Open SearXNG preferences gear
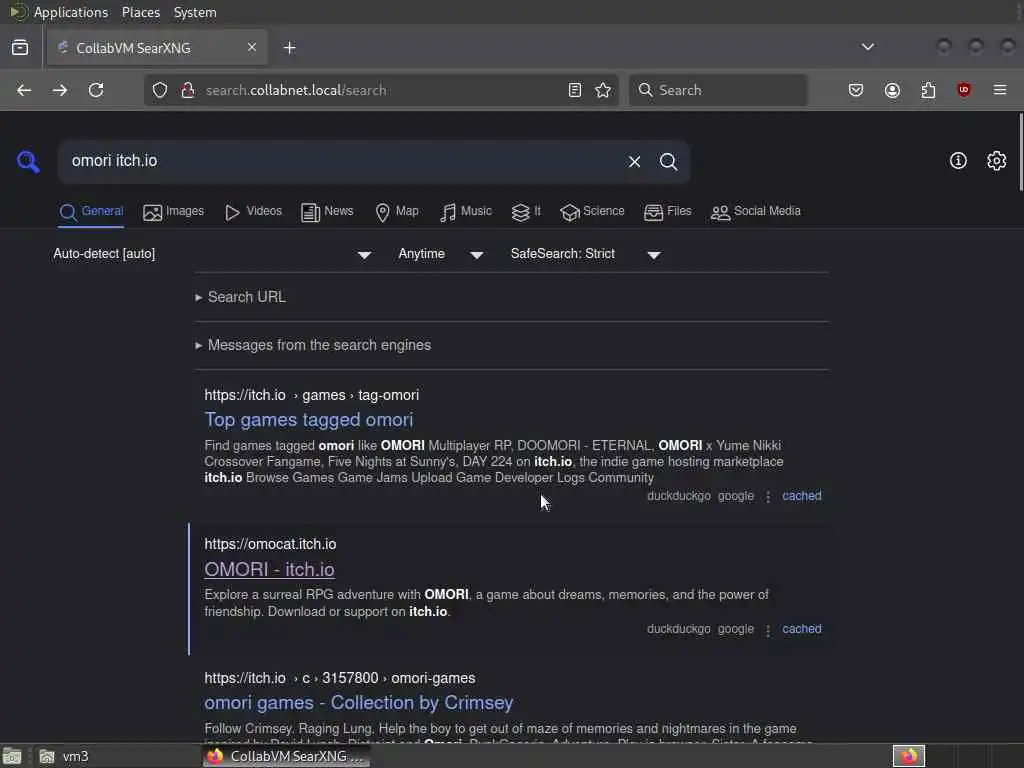The height and width of the screenshot is (768, 1024). point(997,161)
